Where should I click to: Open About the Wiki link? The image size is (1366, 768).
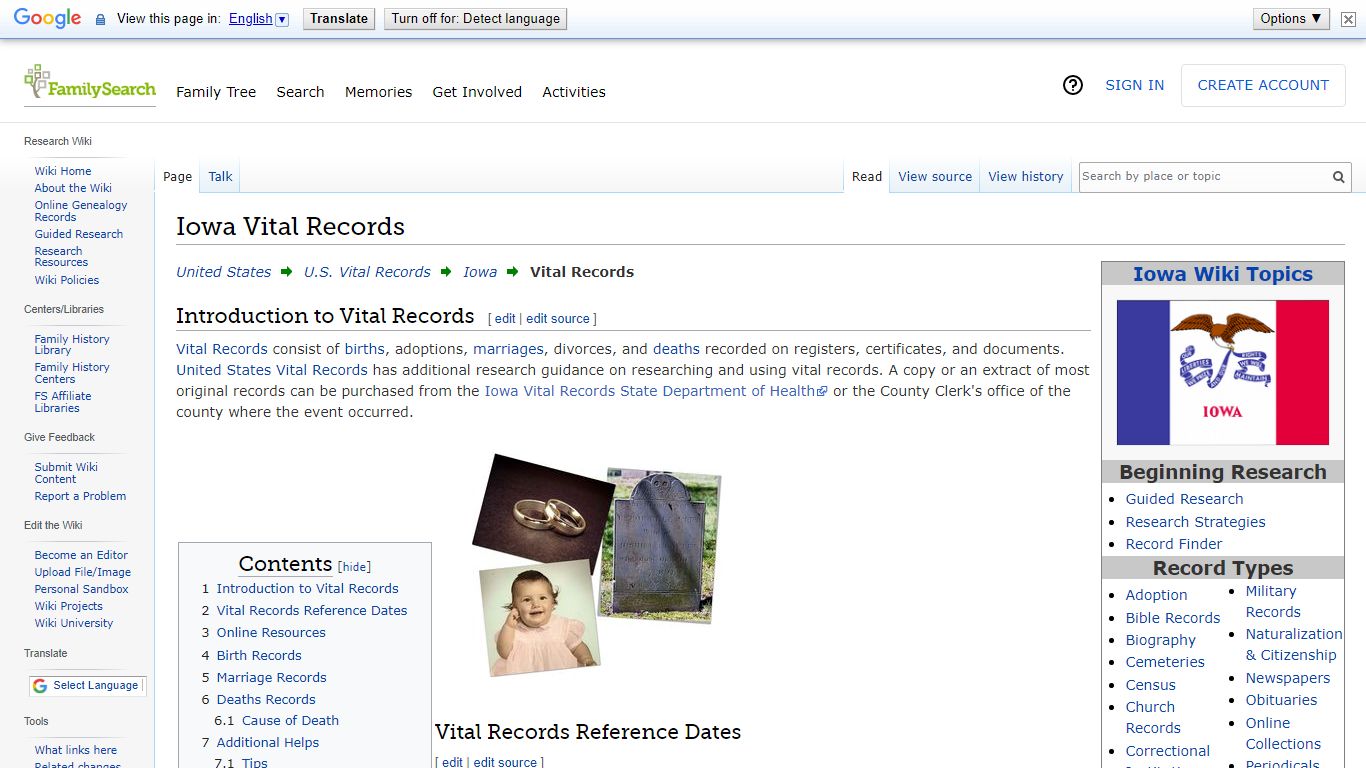click(x=73, y=188)
